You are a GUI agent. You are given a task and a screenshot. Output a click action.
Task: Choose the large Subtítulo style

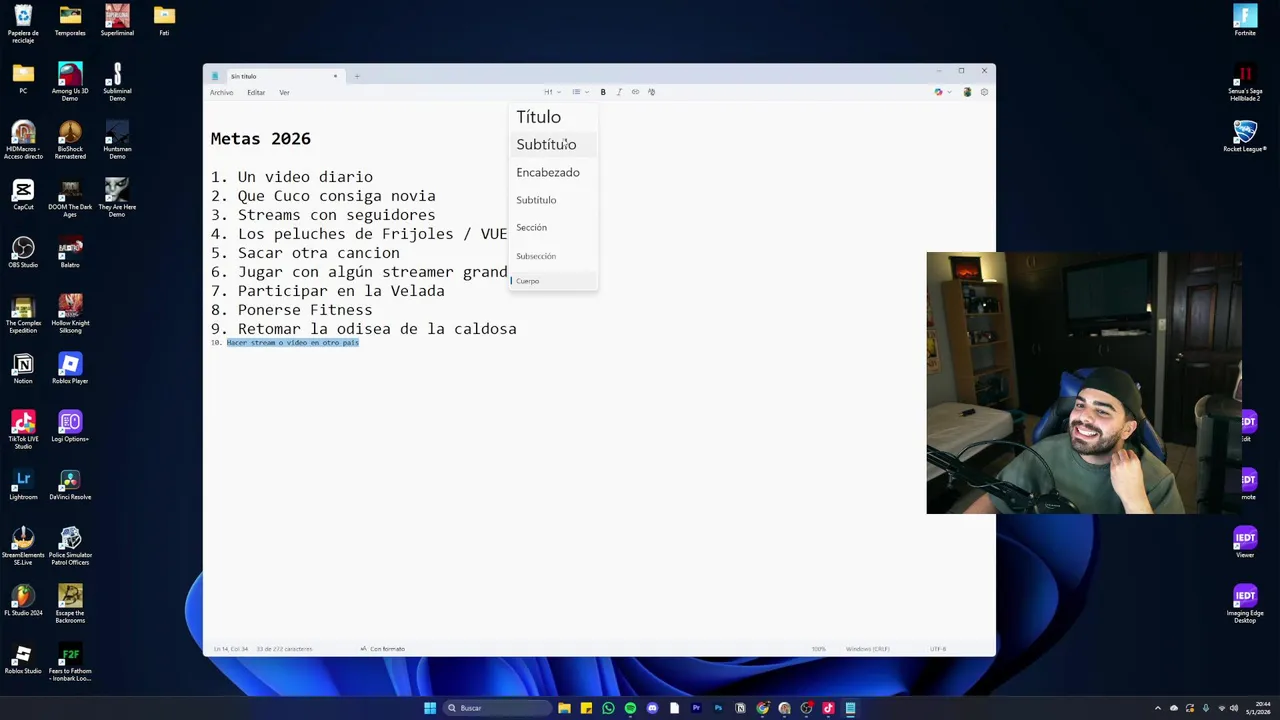(x=553, y=145)
